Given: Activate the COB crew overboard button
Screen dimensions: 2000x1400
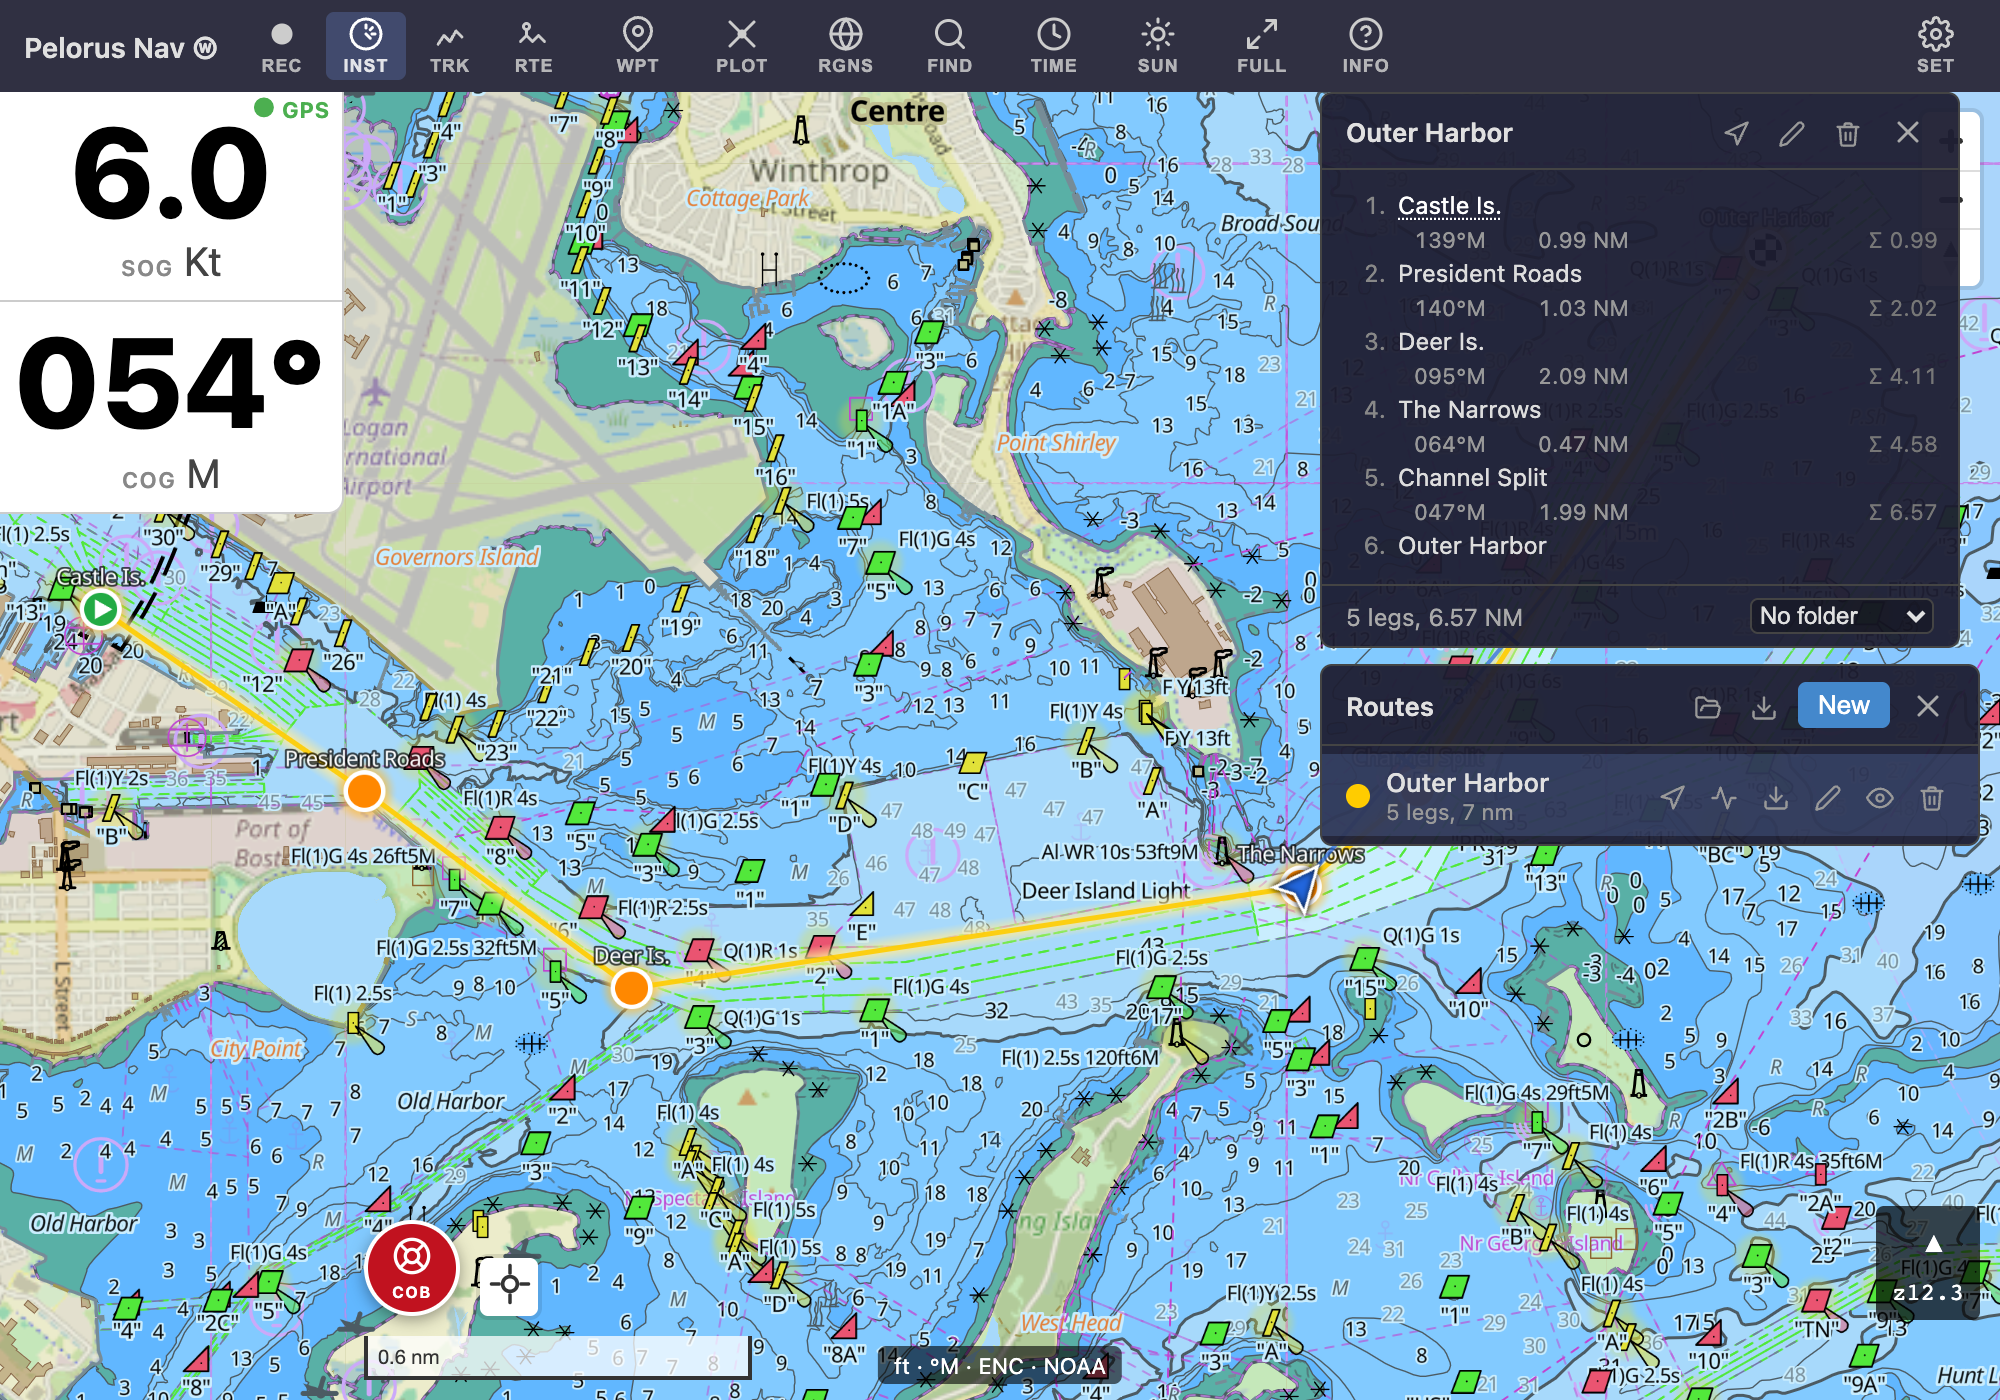Looking at the screenshot, I should tap(411, 1268).
